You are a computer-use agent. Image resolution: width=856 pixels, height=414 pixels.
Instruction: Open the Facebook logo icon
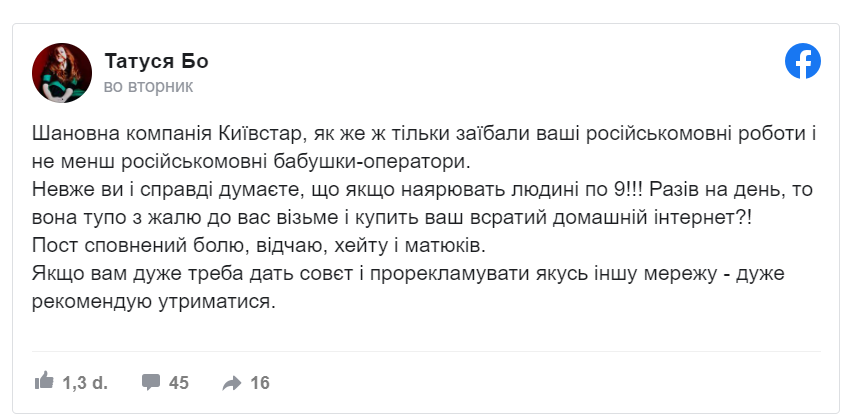click(802, 61)
